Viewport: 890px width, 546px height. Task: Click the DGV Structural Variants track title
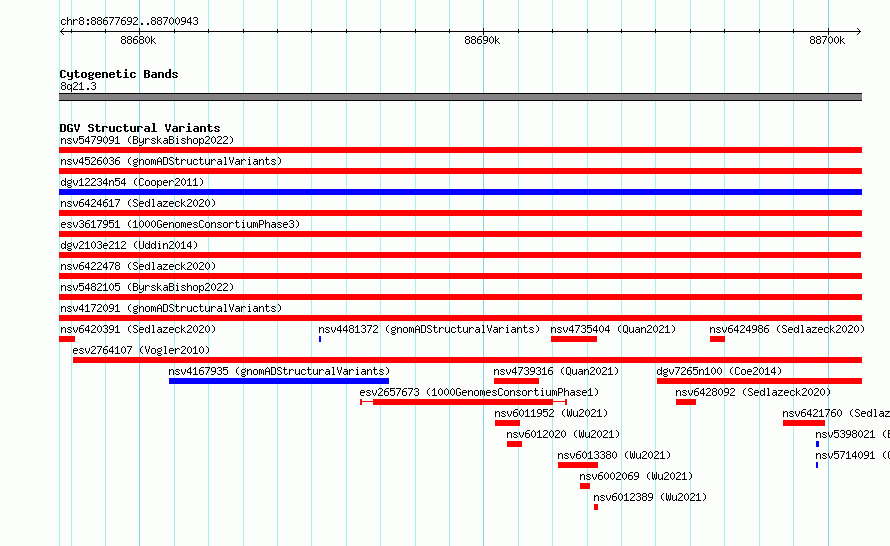(140, 128)
